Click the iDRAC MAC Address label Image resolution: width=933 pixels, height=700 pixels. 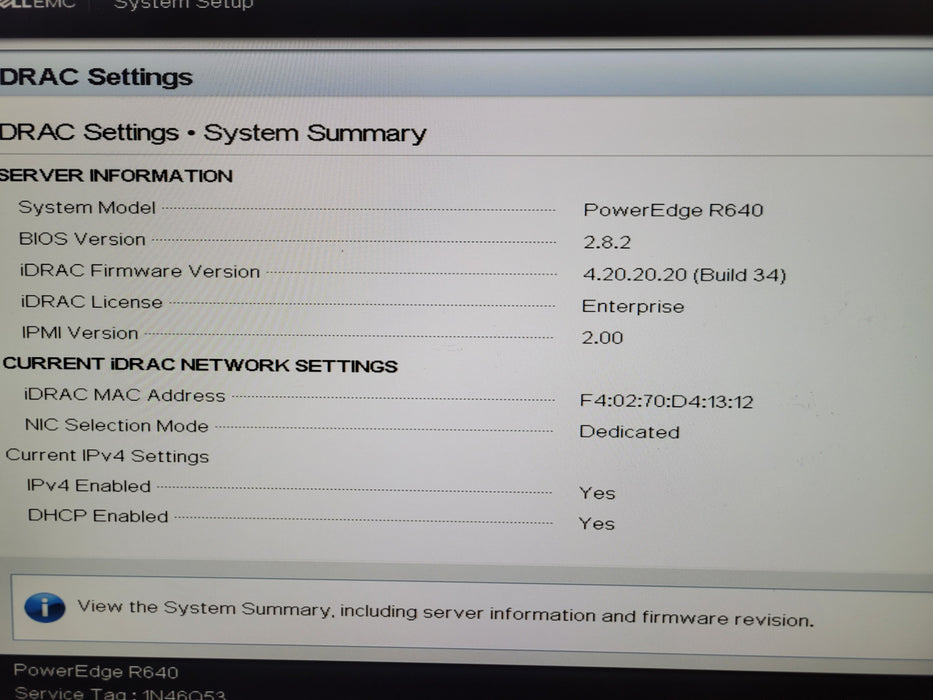[124, 395]
